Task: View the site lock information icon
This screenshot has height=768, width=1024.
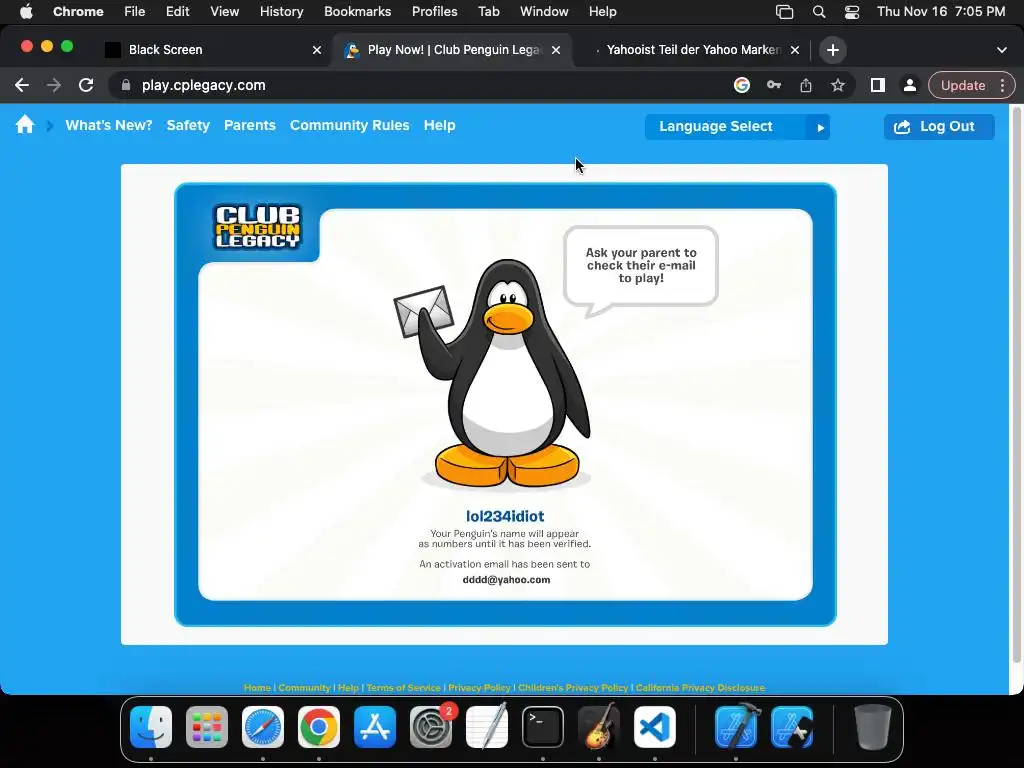Action: tap(126, 86)
